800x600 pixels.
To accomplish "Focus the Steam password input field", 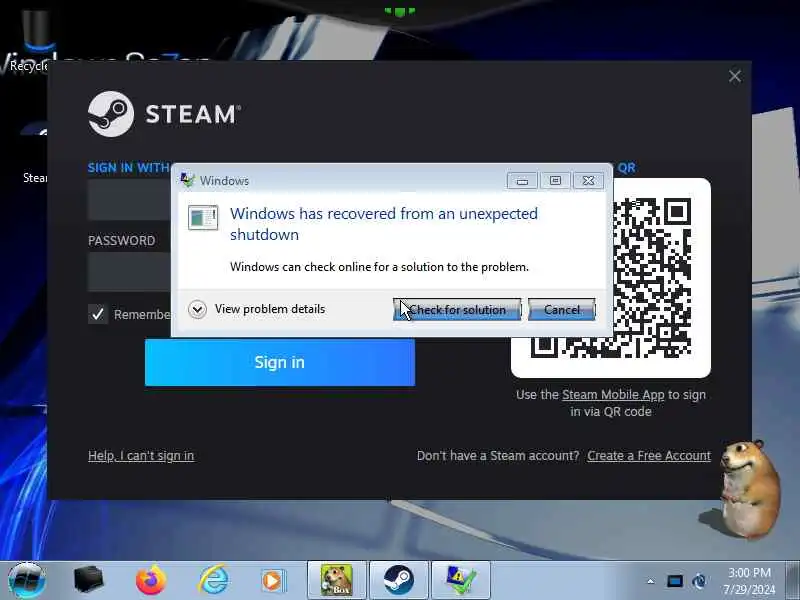I will point(130,271).
